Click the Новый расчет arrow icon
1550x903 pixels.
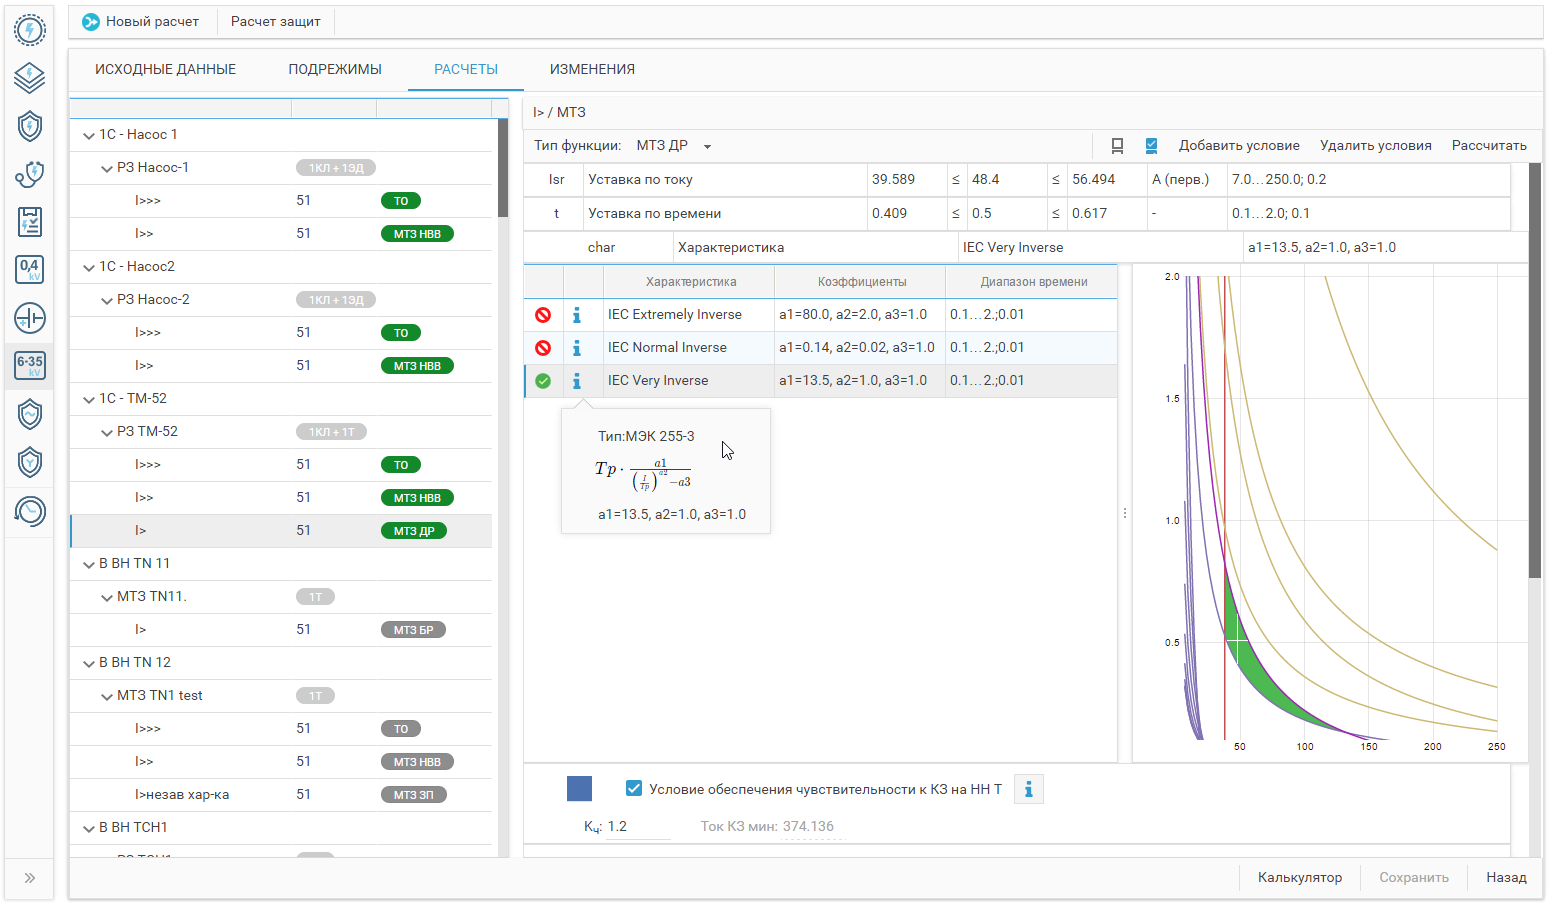click(x=91, y=21)
